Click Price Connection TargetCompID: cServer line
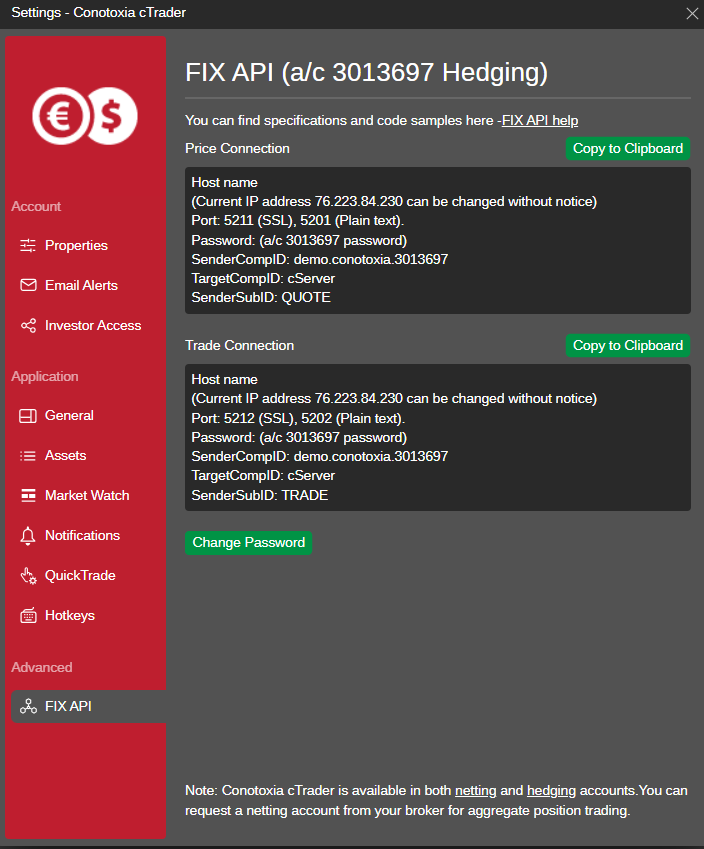The image size is (704, 849). tap(263, 278)
